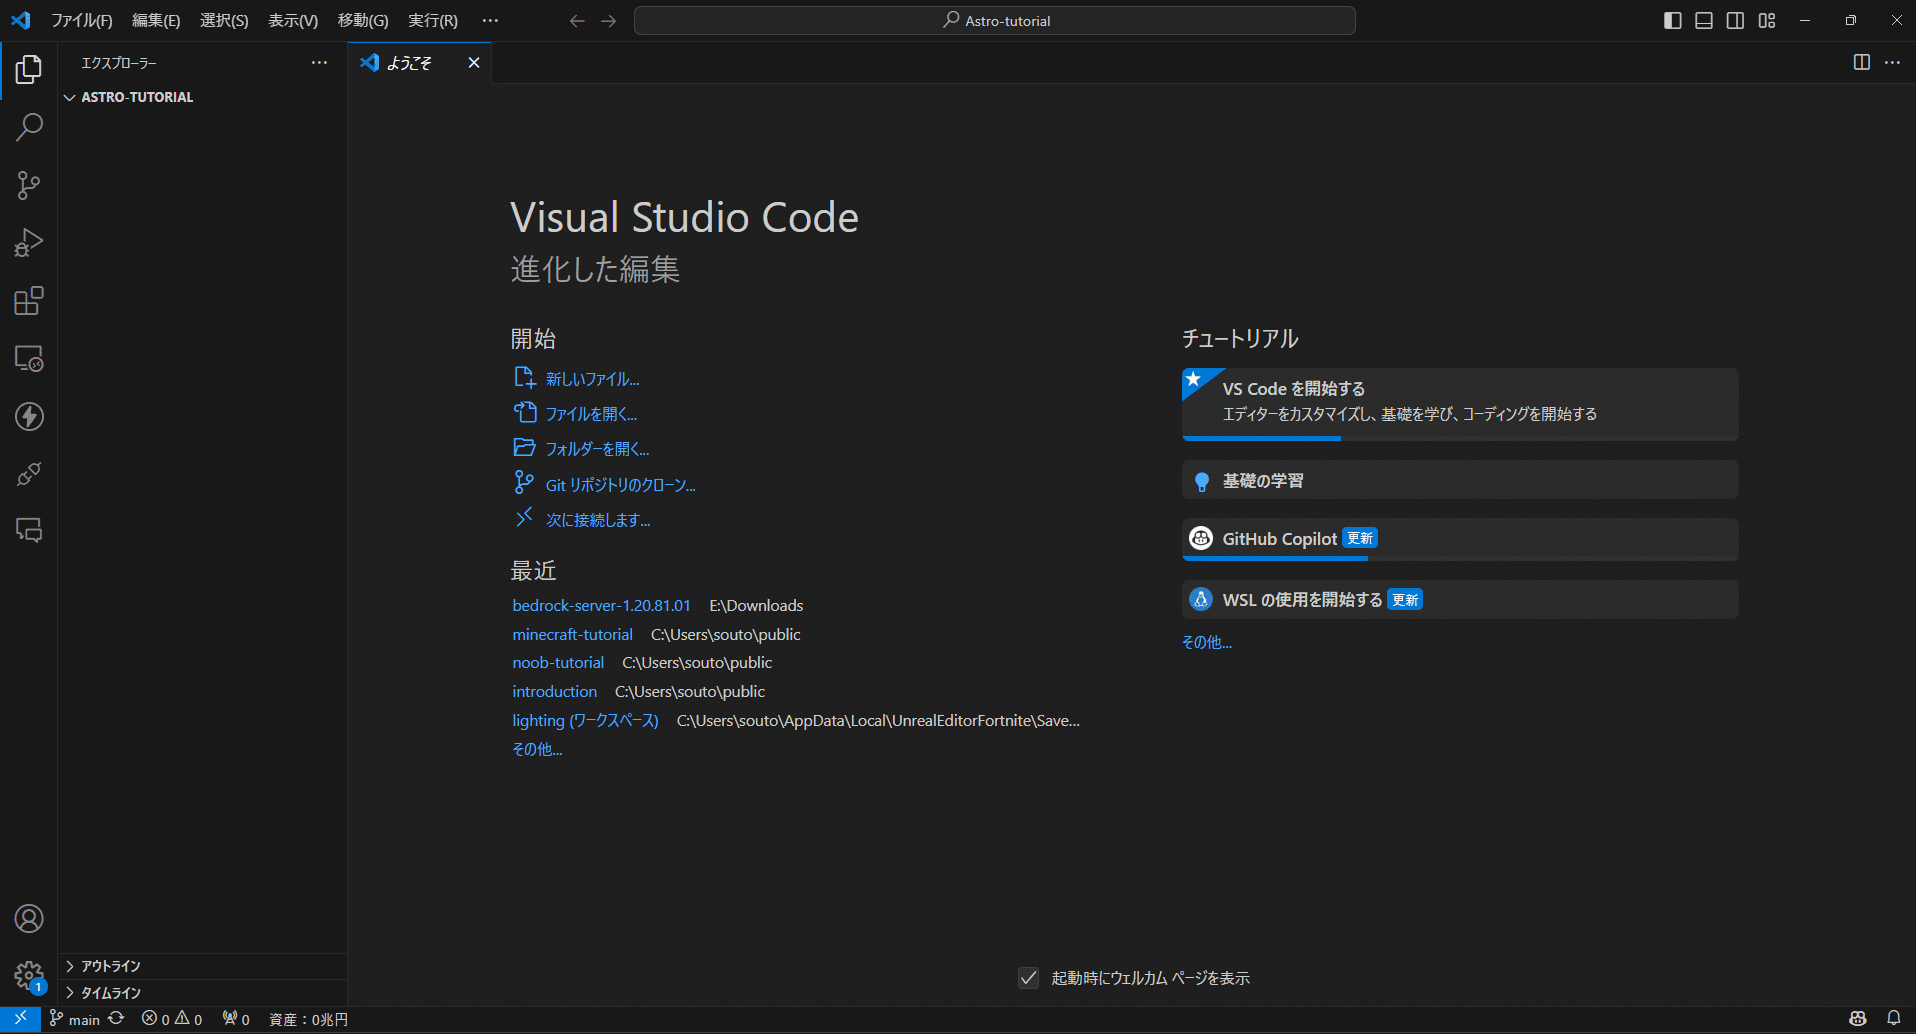Open the Explorer more actions ellipsis
Image resolution: width=1916 pixels, height=1034 pixels.
pos(319,63)
